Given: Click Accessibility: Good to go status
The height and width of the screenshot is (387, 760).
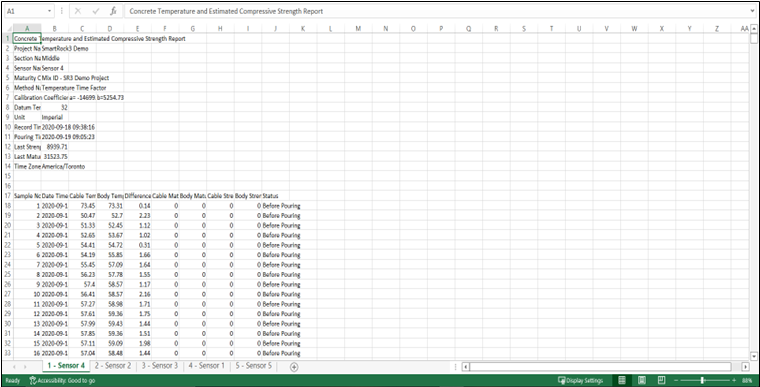Looking at the screenshot, I should pyautogui.click(x=62, y=381).
